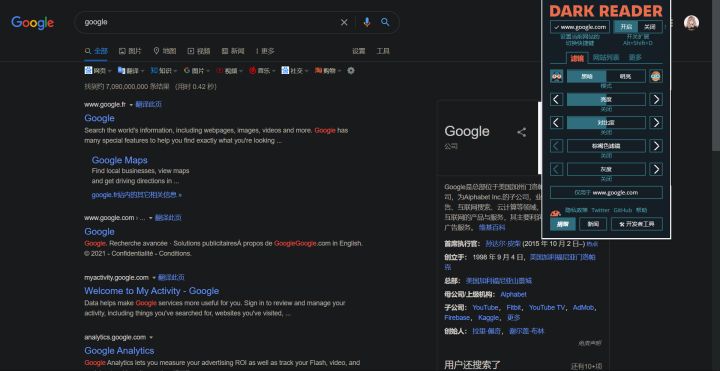Select the light (明亮) mode option
The height and width of the screenshot is (371, 720).
(626, 76)
